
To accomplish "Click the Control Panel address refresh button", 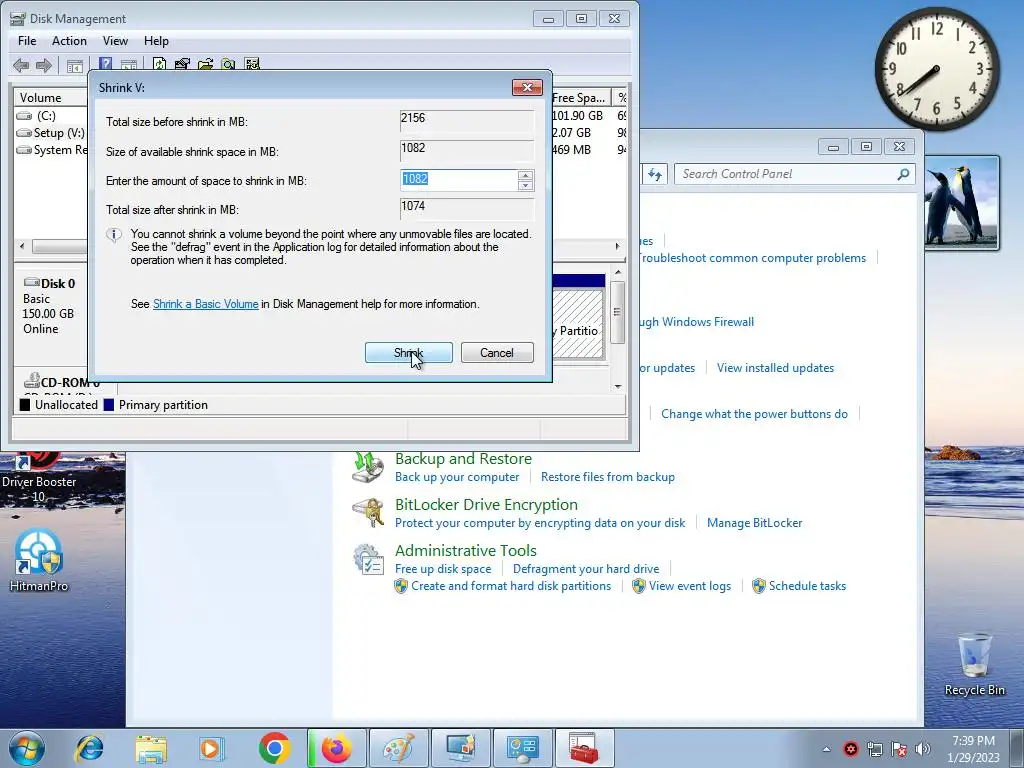I will click(654, 174).
